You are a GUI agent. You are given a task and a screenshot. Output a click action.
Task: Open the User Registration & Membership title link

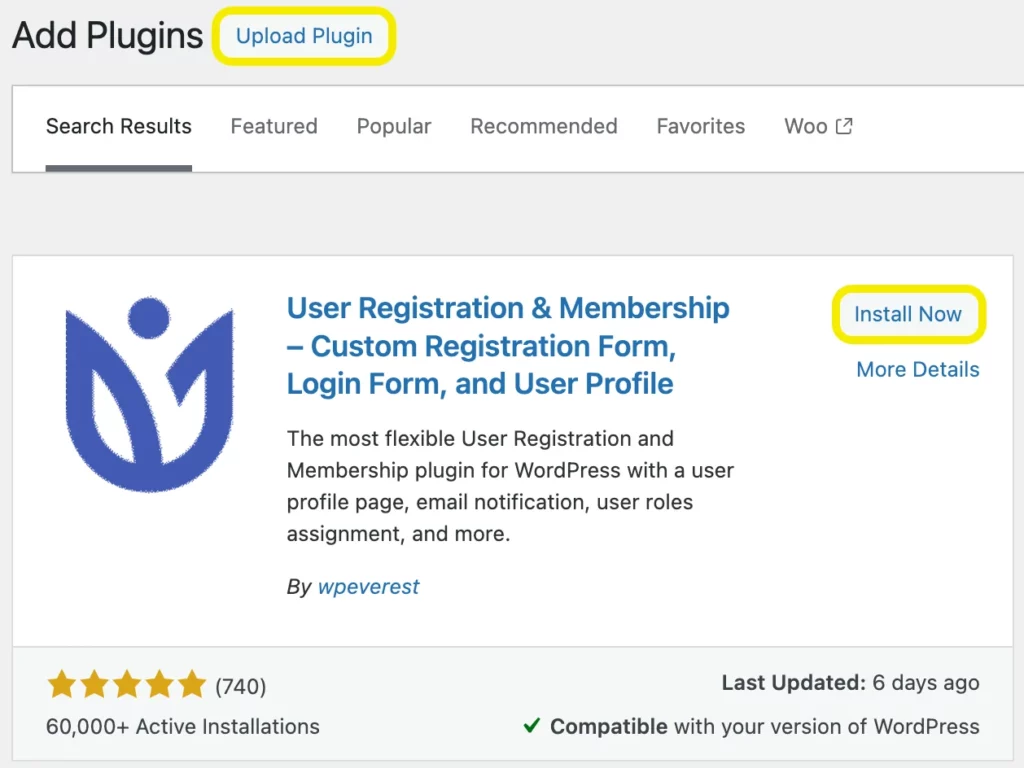tap(508, 345)
